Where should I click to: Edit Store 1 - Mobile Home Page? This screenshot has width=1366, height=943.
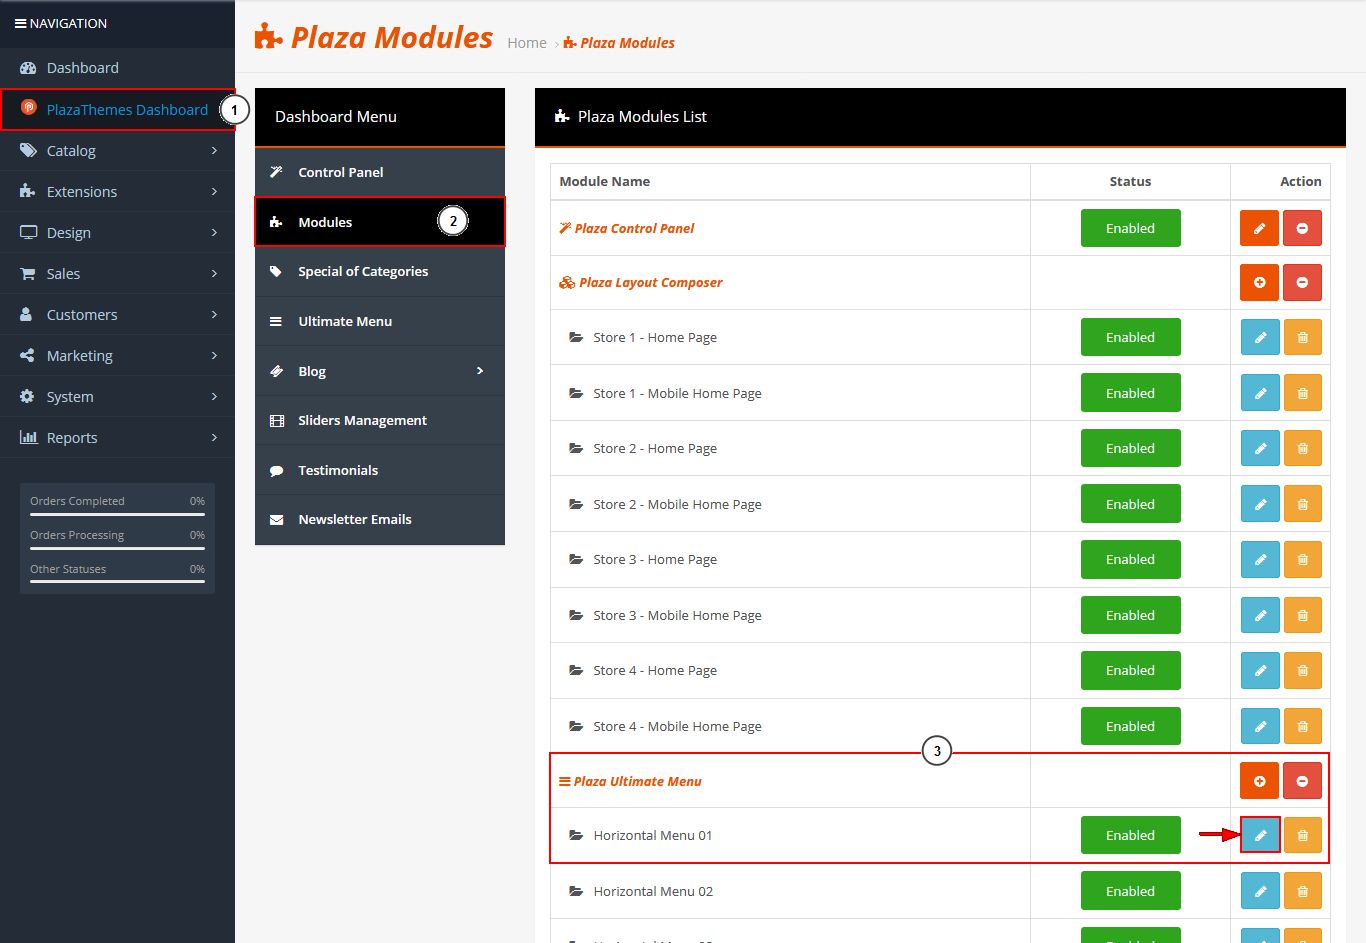1260,393
